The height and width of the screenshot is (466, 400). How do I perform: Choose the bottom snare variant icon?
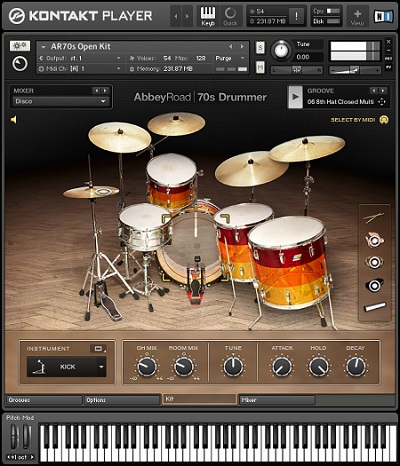374,285
